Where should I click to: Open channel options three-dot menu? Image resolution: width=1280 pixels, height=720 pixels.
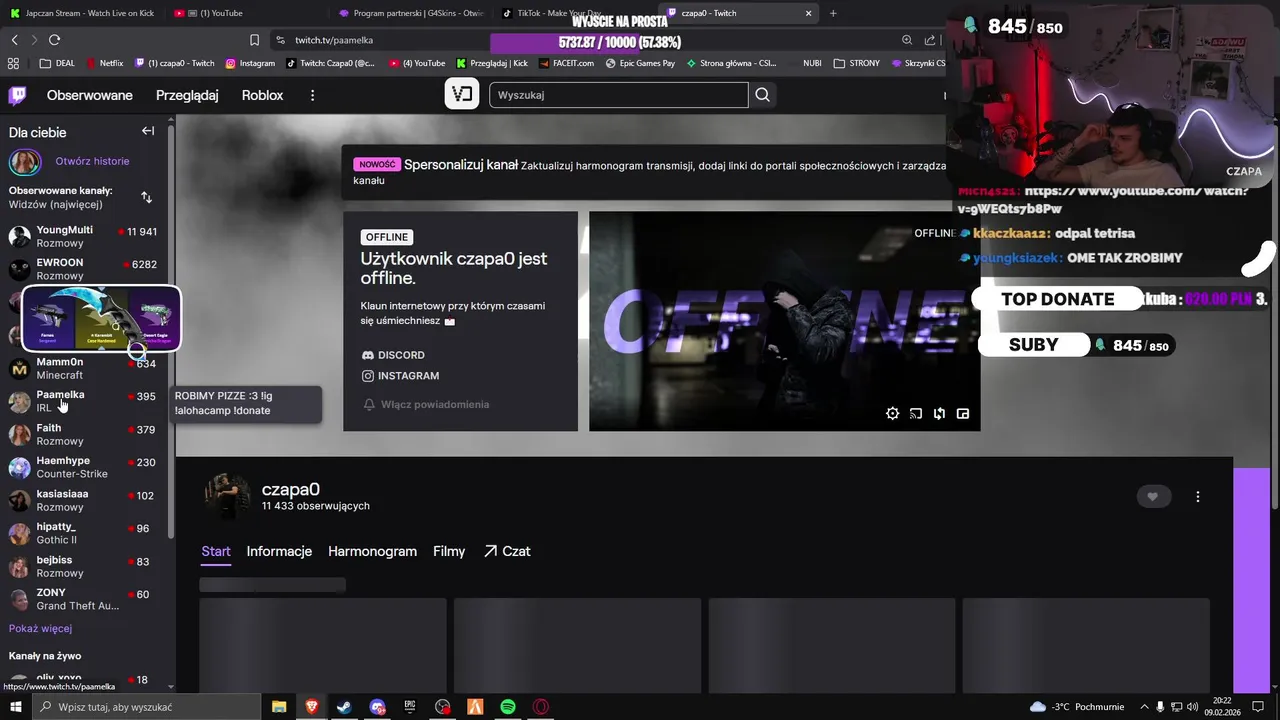[x=1197, y=496]
